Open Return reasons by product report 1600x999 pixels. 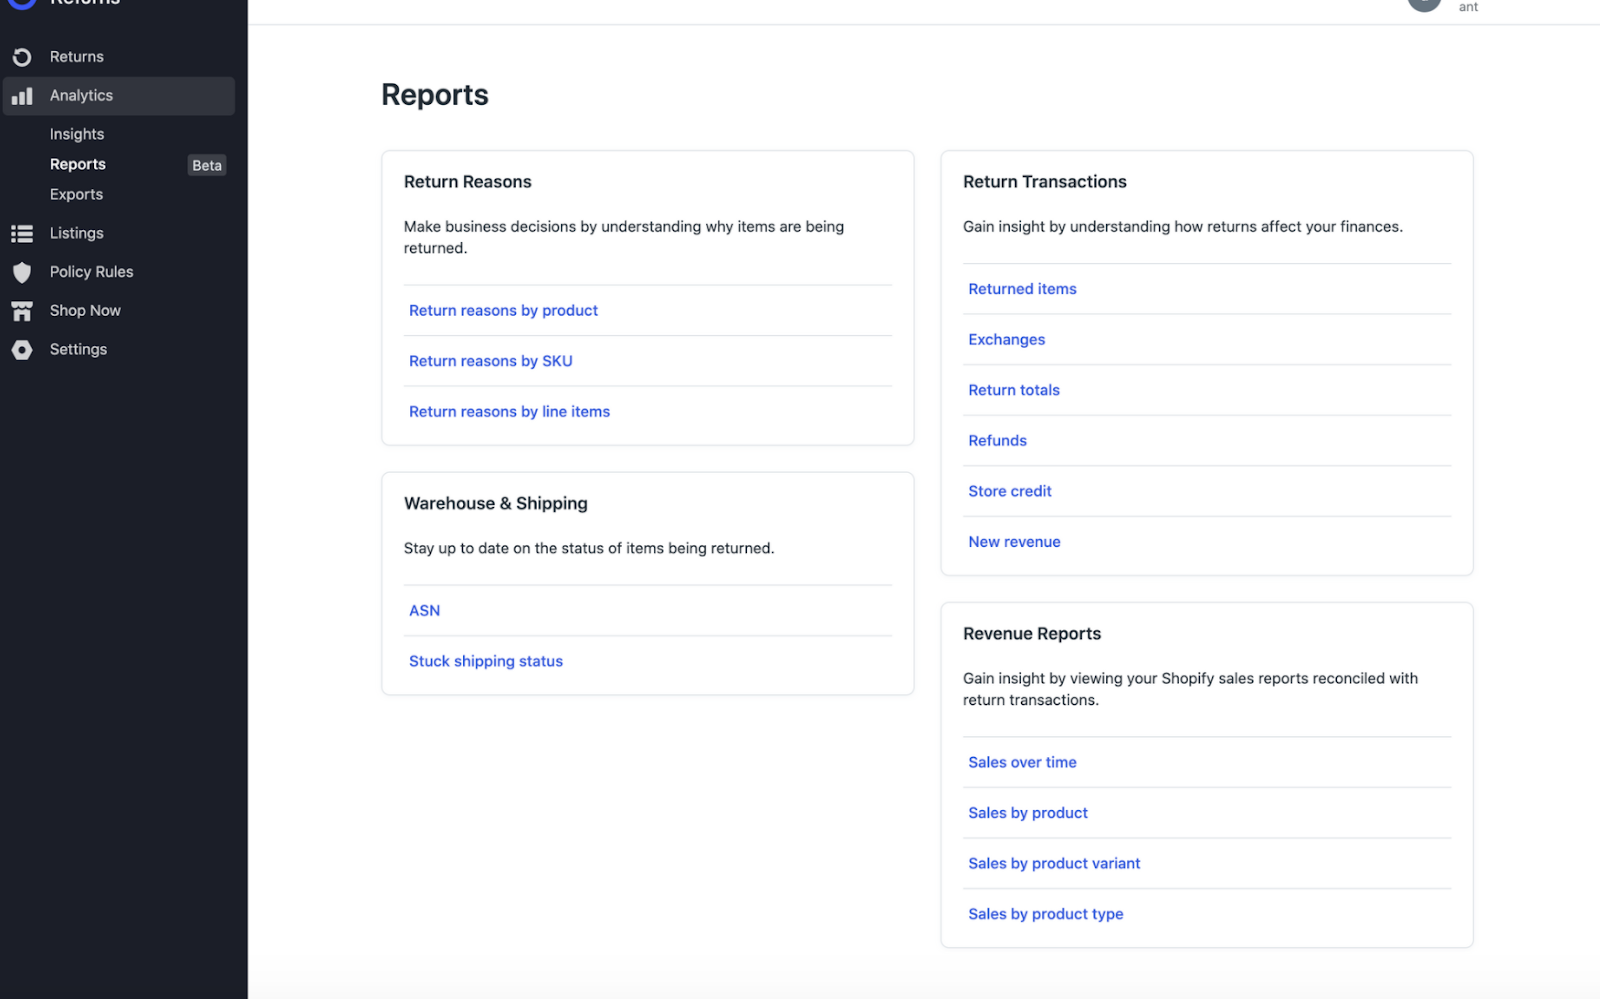click(x=503, y=311)
